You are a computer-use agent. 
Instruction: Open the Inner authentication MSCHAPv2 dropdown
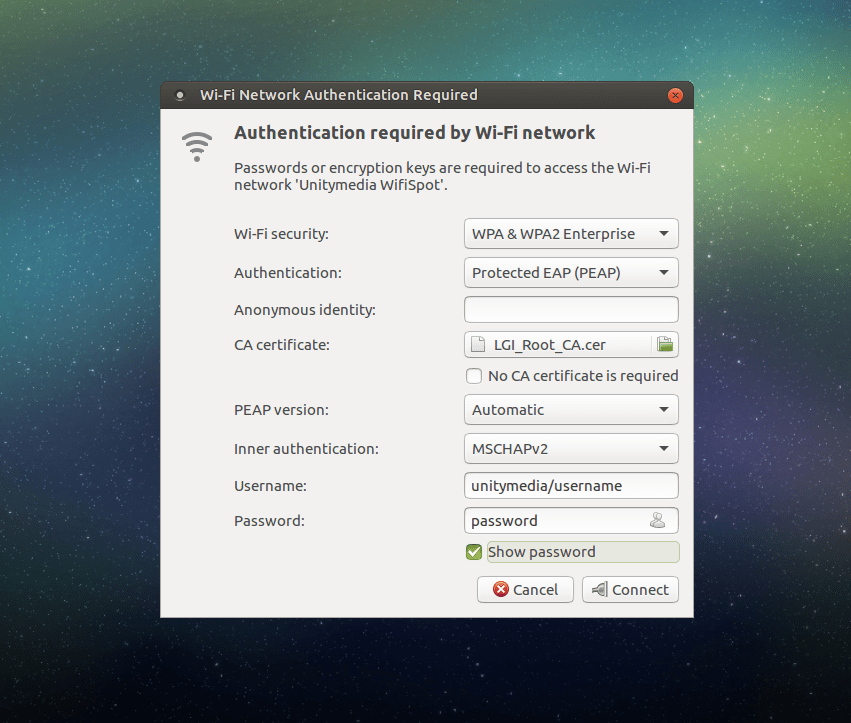[x=571, y=448]
